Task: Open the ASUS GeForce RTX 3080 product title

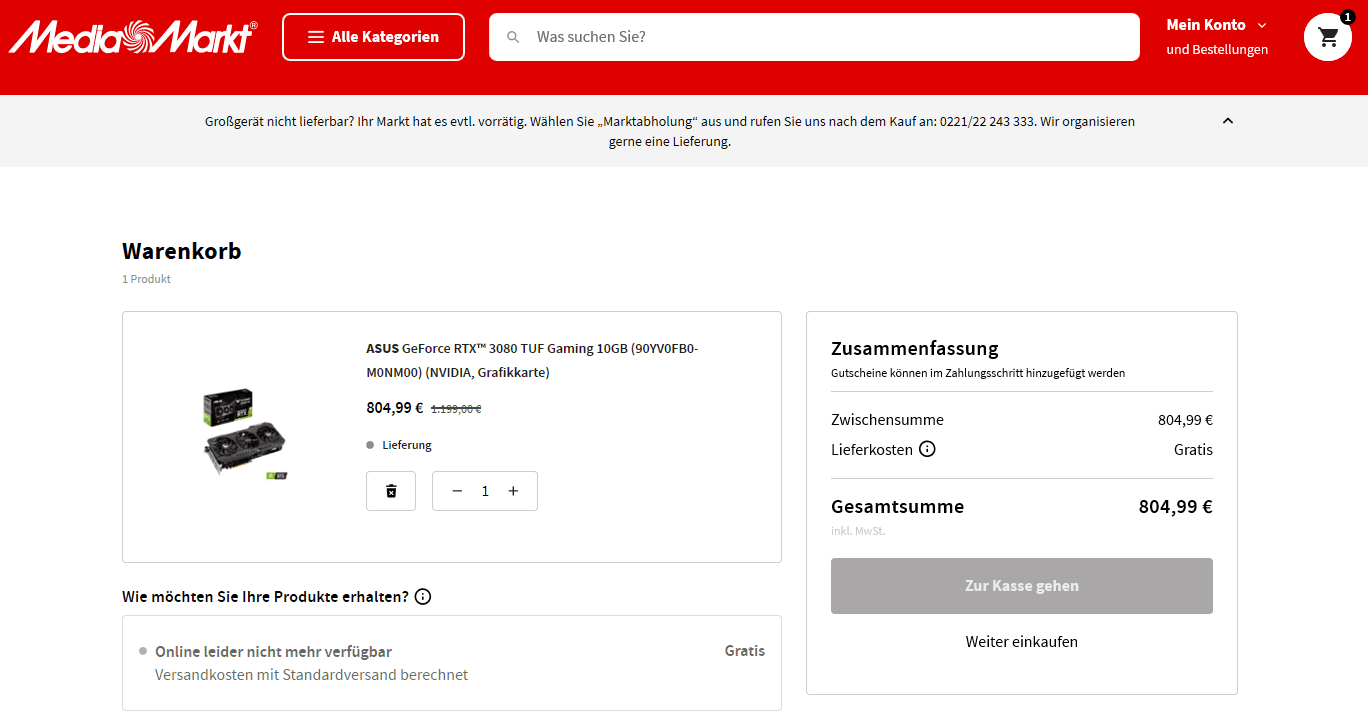Action: 532,360
